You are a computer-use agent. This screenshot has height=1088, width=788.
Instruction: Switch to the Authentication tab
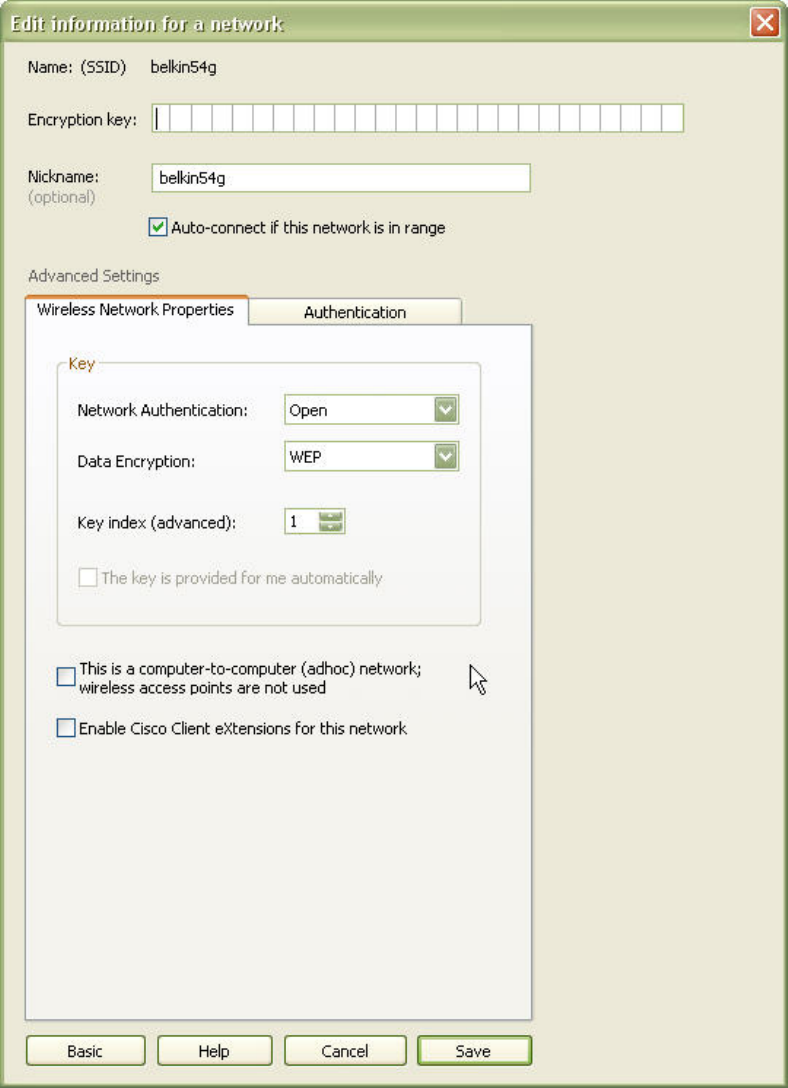354,312
